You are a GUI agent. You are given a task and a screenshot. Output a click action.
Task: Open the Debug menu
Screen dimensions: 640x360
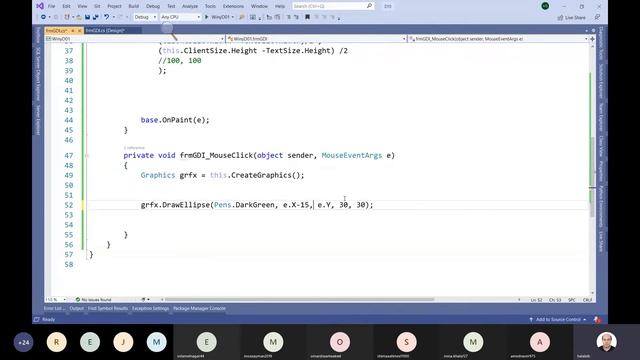153,7
